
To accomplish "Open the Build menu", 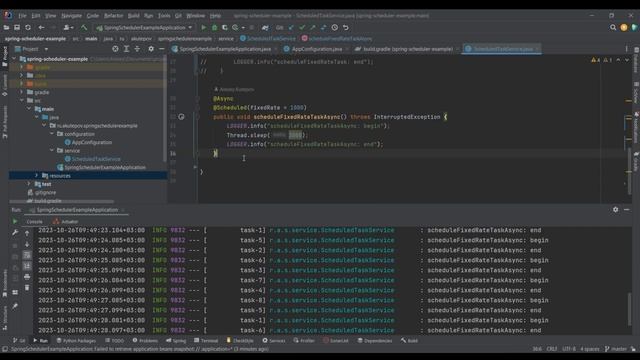I will tap(133, 16).
